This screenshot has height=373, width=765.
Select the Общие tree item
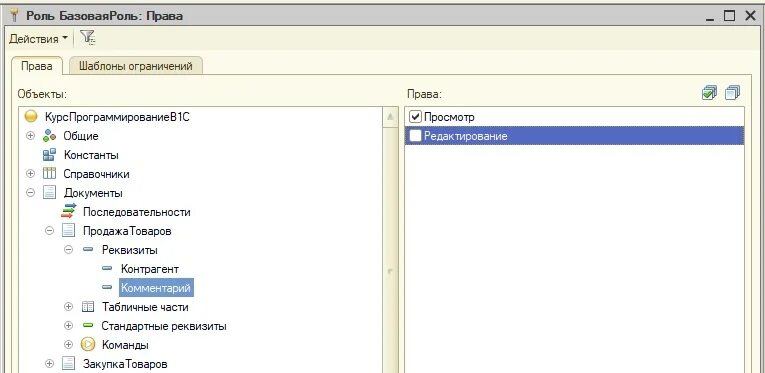(x=81, y=136)
